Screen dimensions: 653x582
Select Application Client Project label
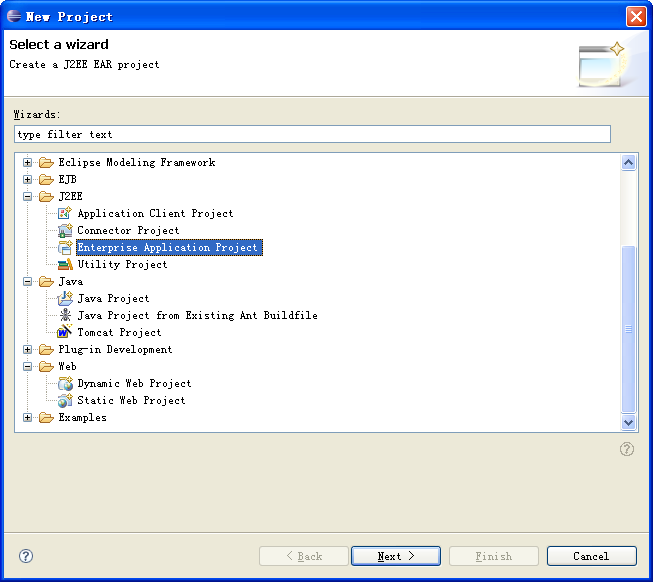[x=155, y=213]
